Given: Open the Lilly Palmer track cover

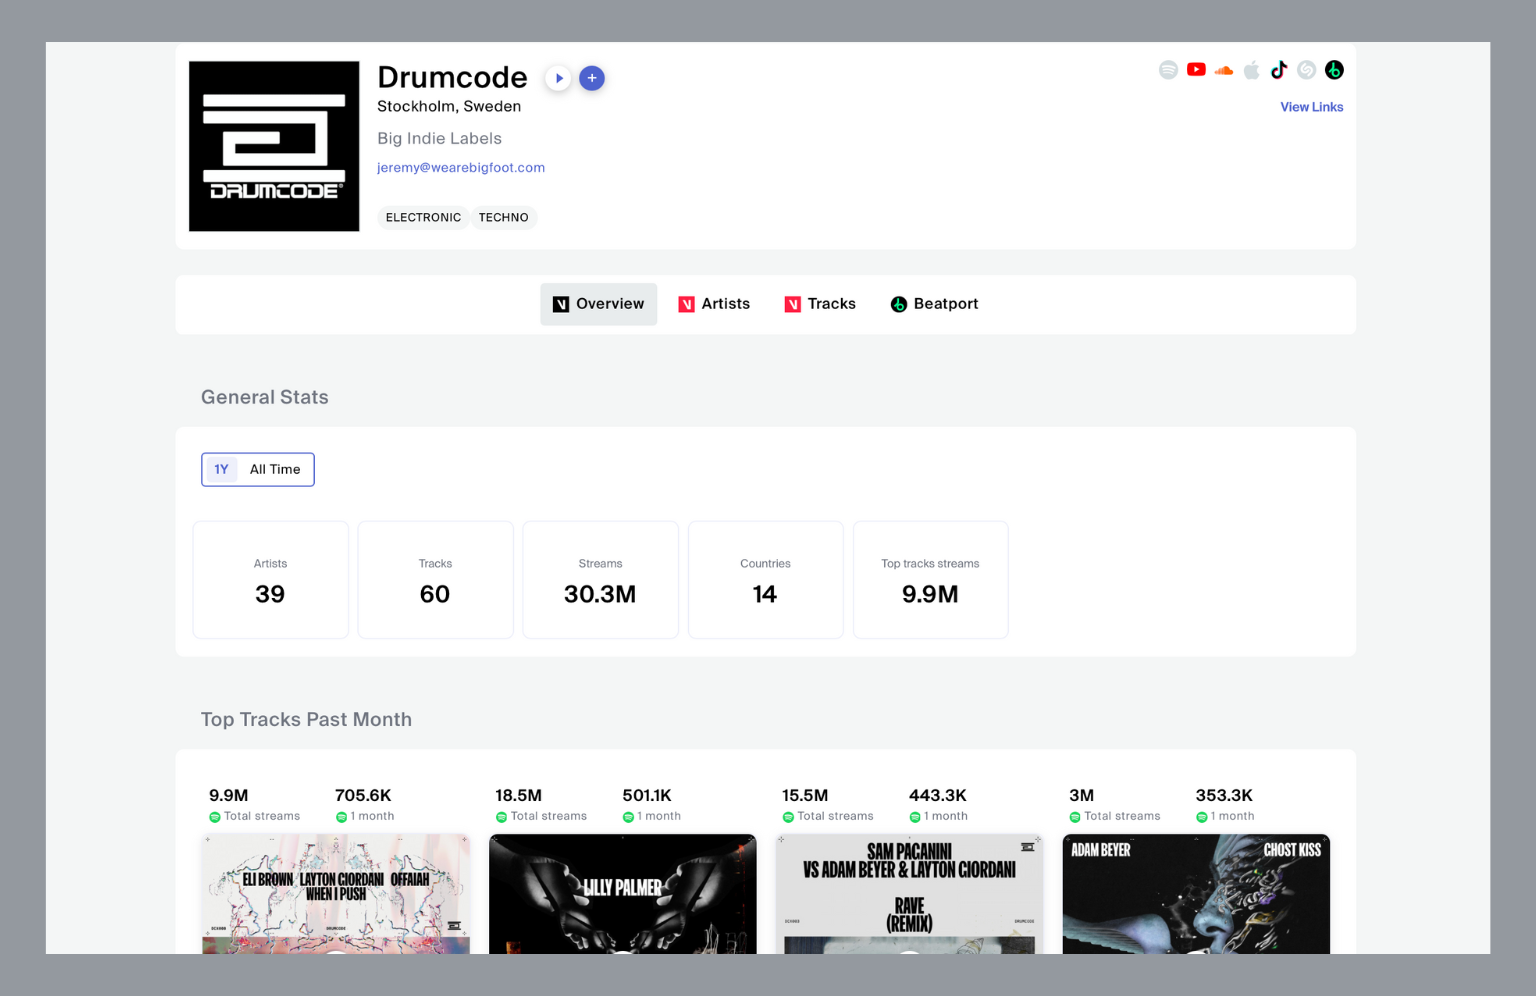Looking at the screenshot, I should click(x=622, y=893).
